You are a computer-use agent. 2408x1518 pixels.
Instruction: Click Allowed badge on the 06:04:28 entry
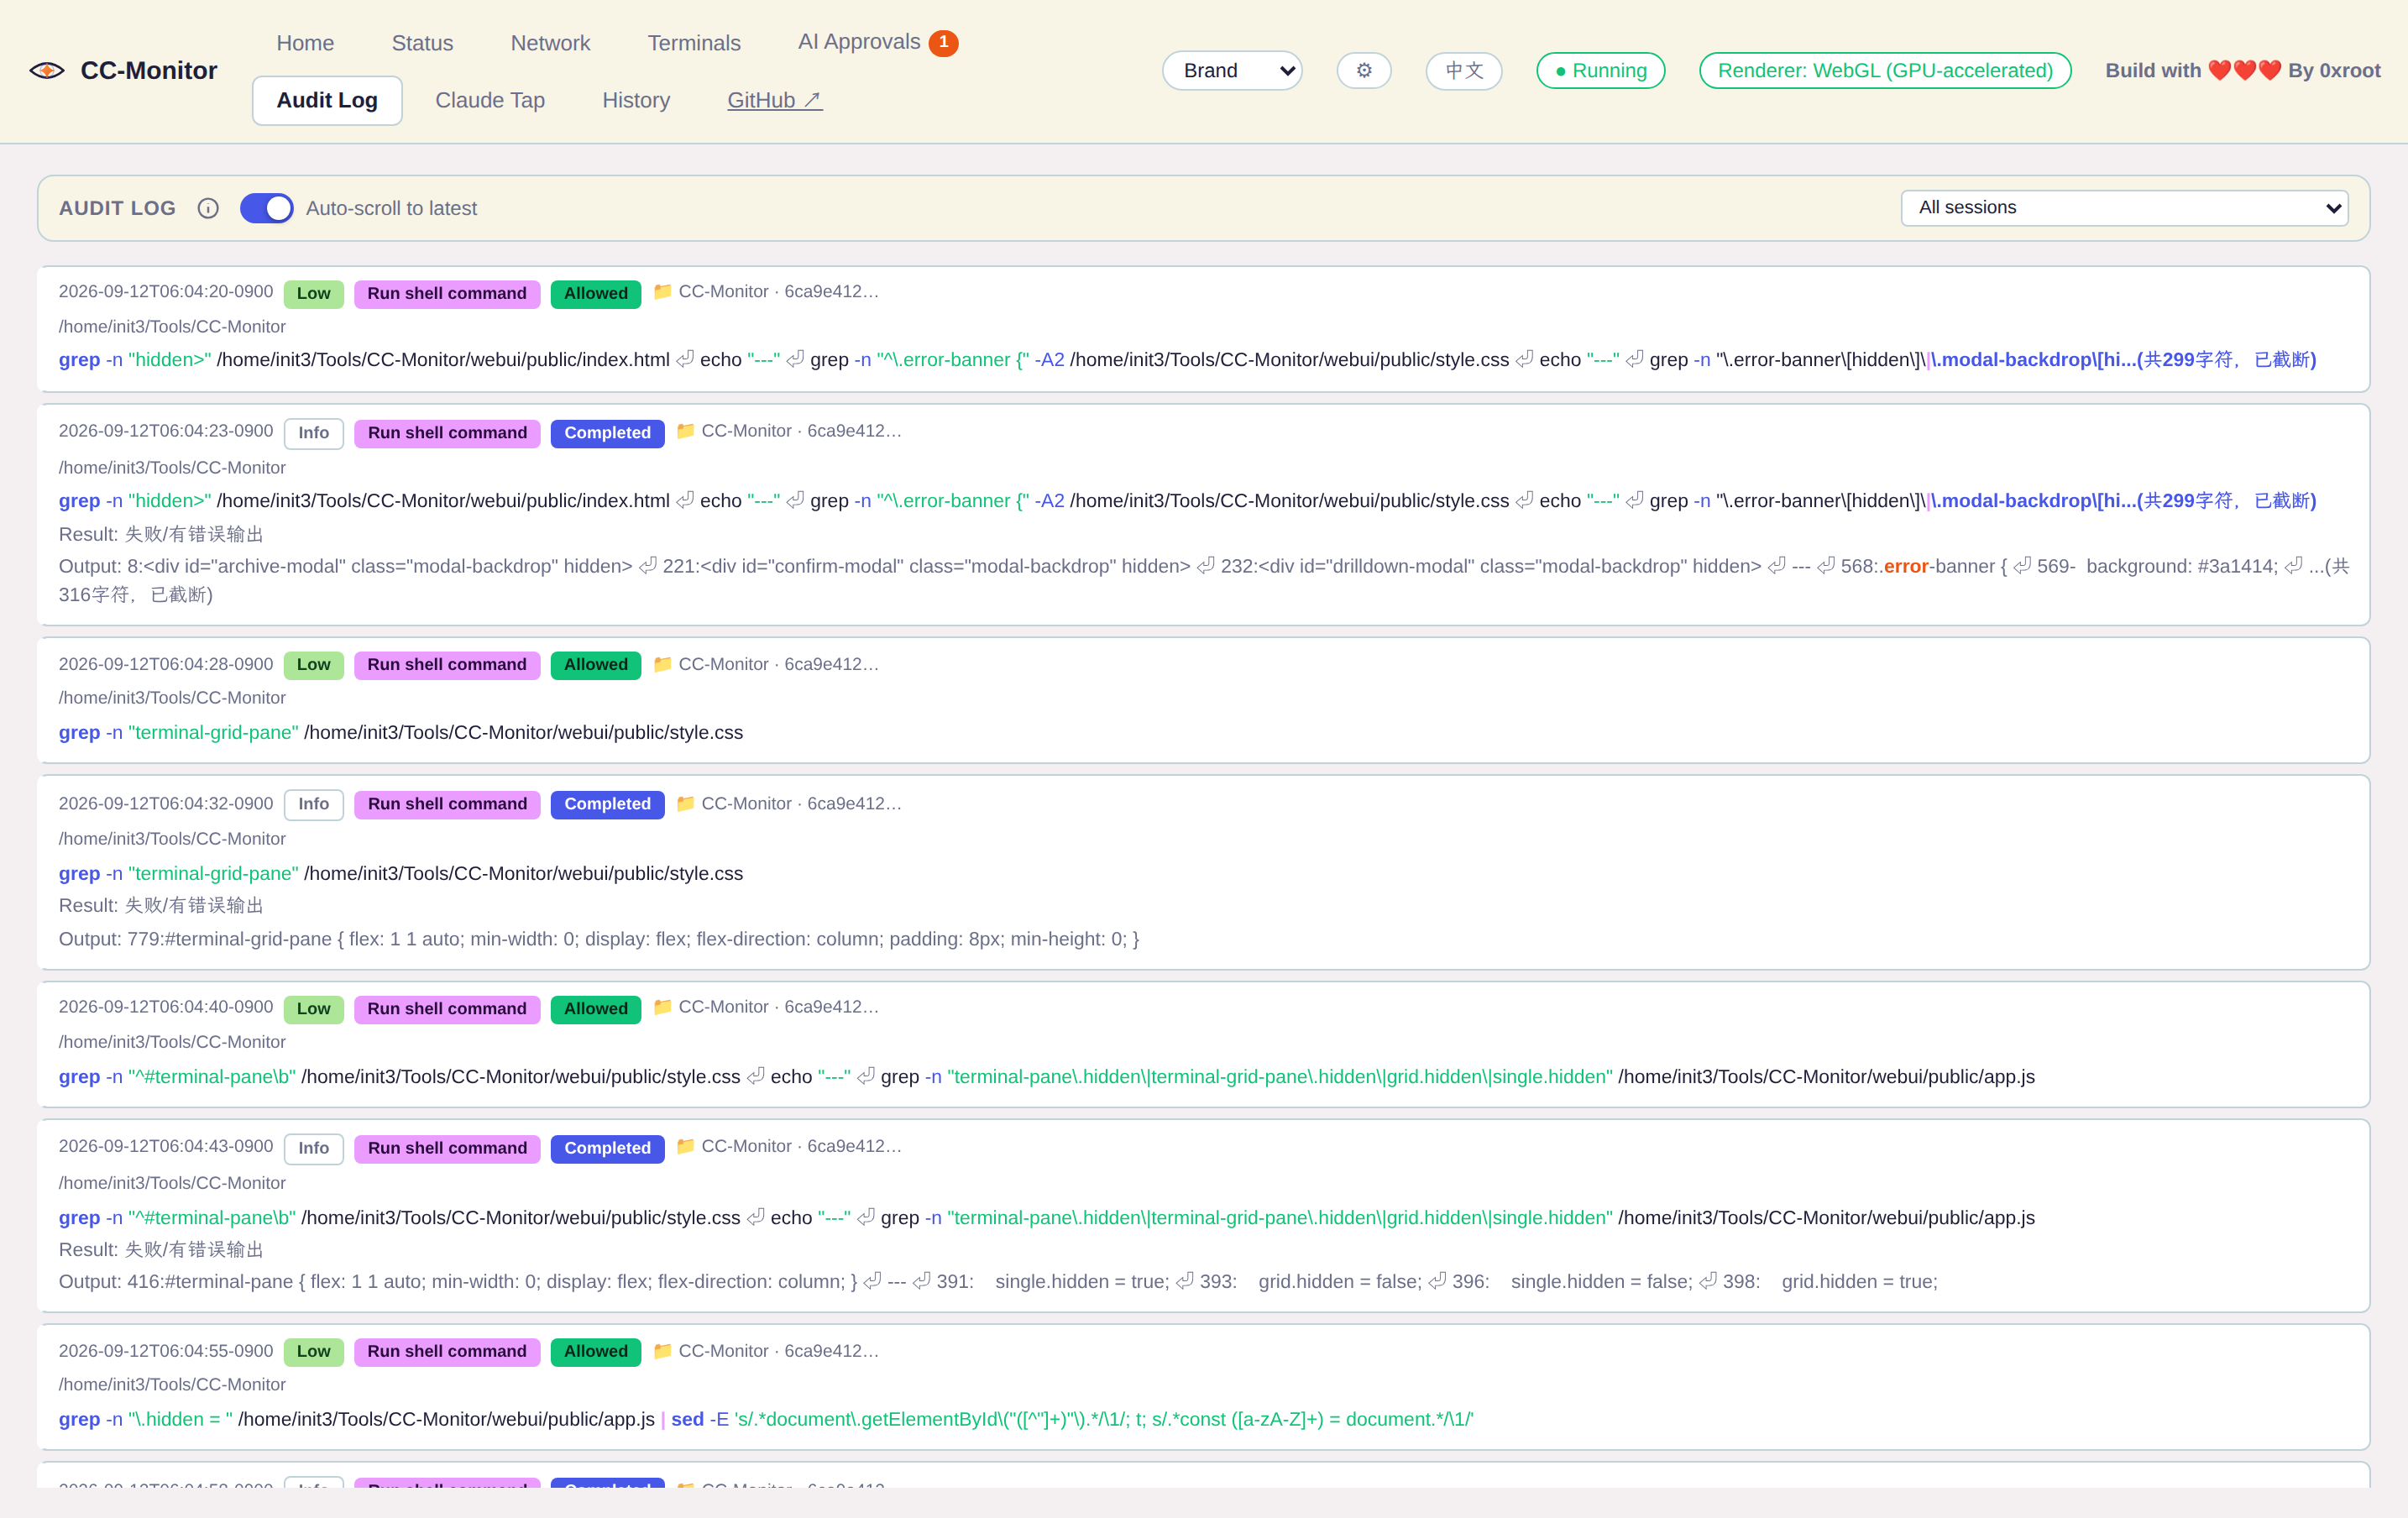(x=596, y=664)
